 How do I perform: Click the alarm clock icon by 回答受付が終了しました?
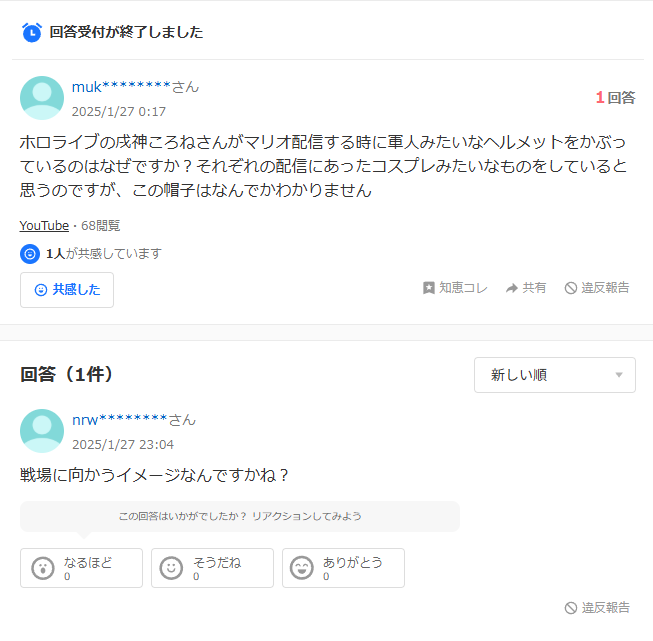[x=32, y=32]
